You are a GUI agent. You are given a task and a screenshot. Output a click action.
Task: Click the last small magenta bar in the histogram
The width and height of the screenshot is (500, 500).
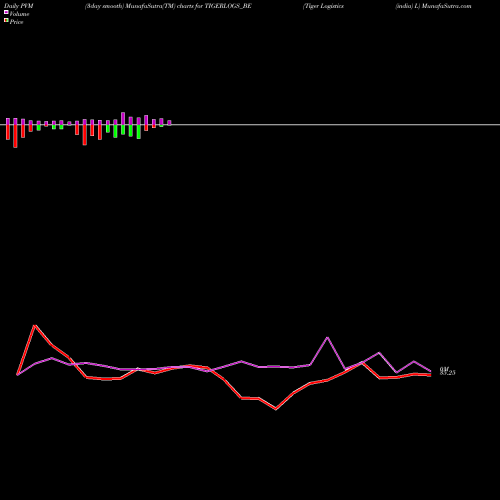coord(169,123)
